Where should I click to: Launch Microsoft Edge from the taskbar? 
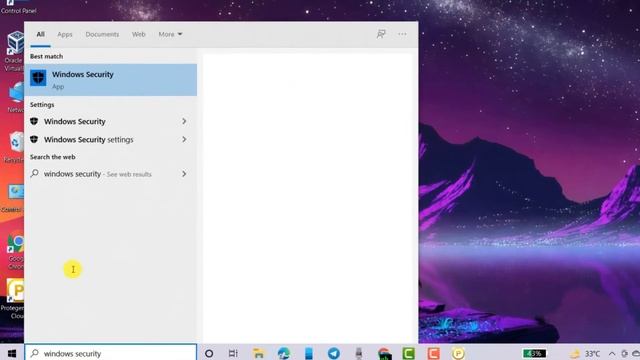284,353
